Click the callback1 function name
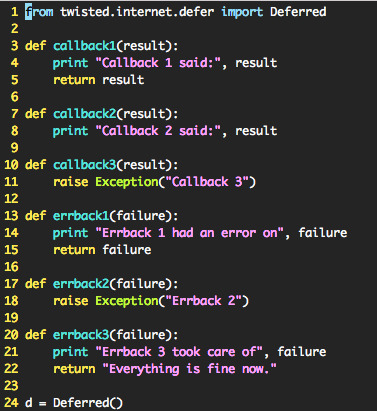Screen dimensions: 377x411 coord(84,46)
